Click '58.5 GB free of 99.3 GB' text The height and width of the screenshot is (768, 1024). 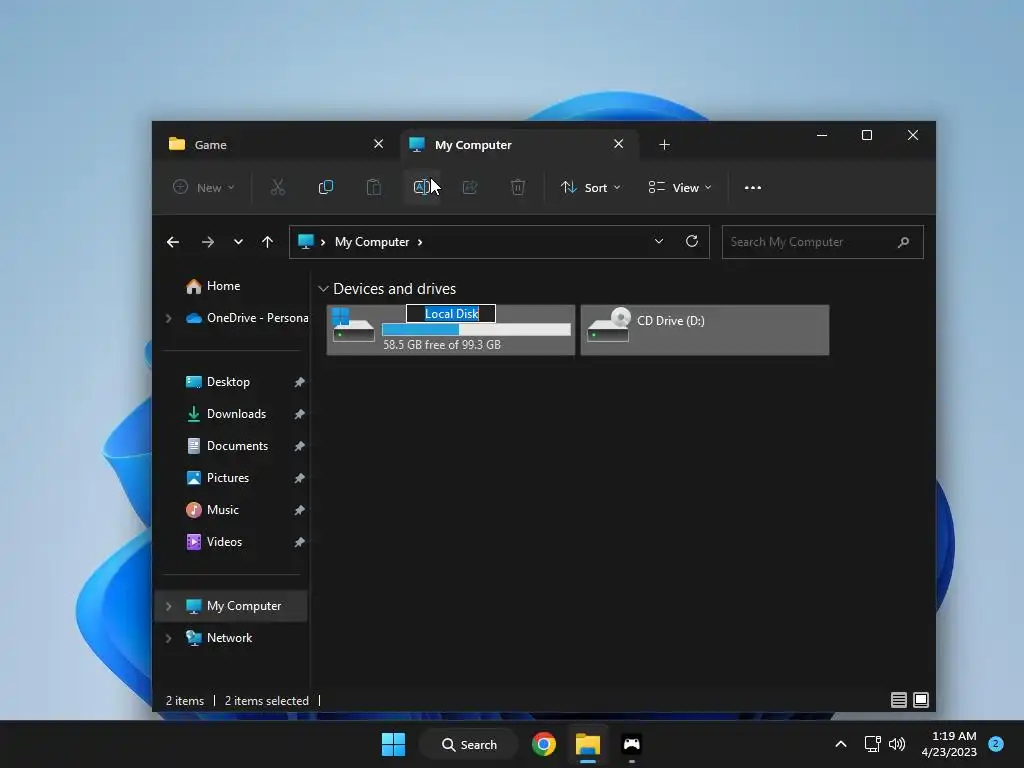point(442,345)
